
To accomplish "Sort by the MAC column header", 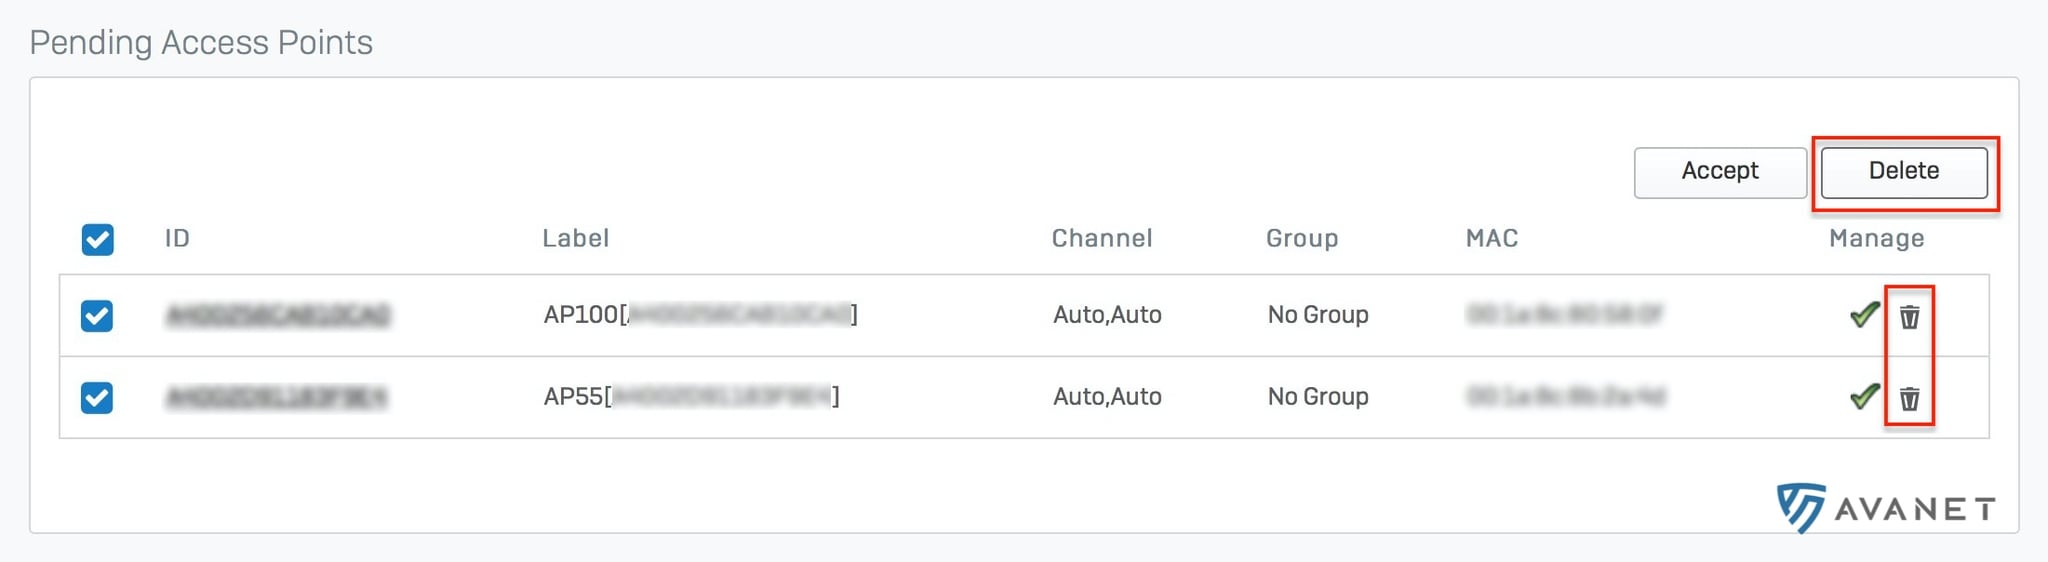I will pyautogui.click(x=1492, y=238).
